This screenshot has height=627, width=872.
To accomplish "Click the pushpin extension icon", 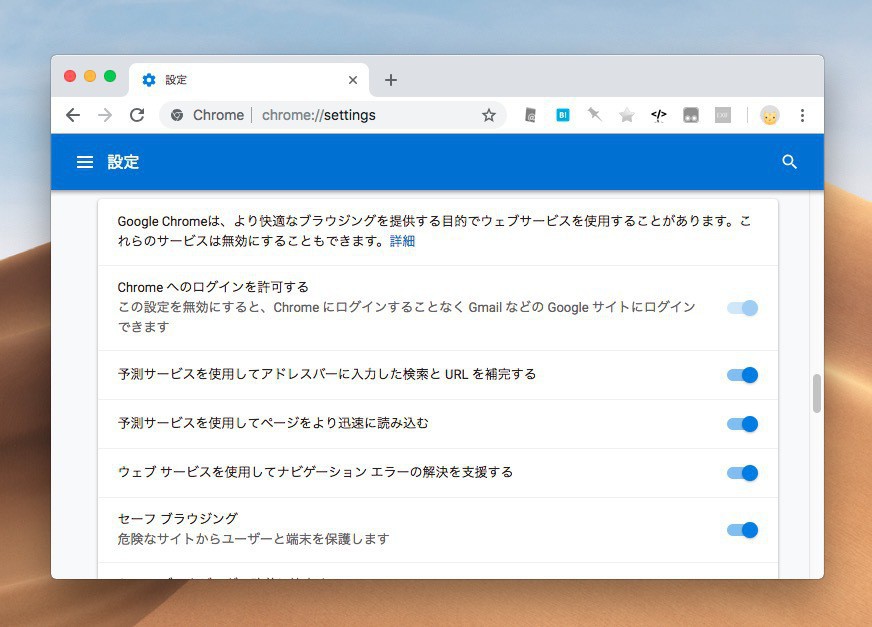I will (594, 115).
